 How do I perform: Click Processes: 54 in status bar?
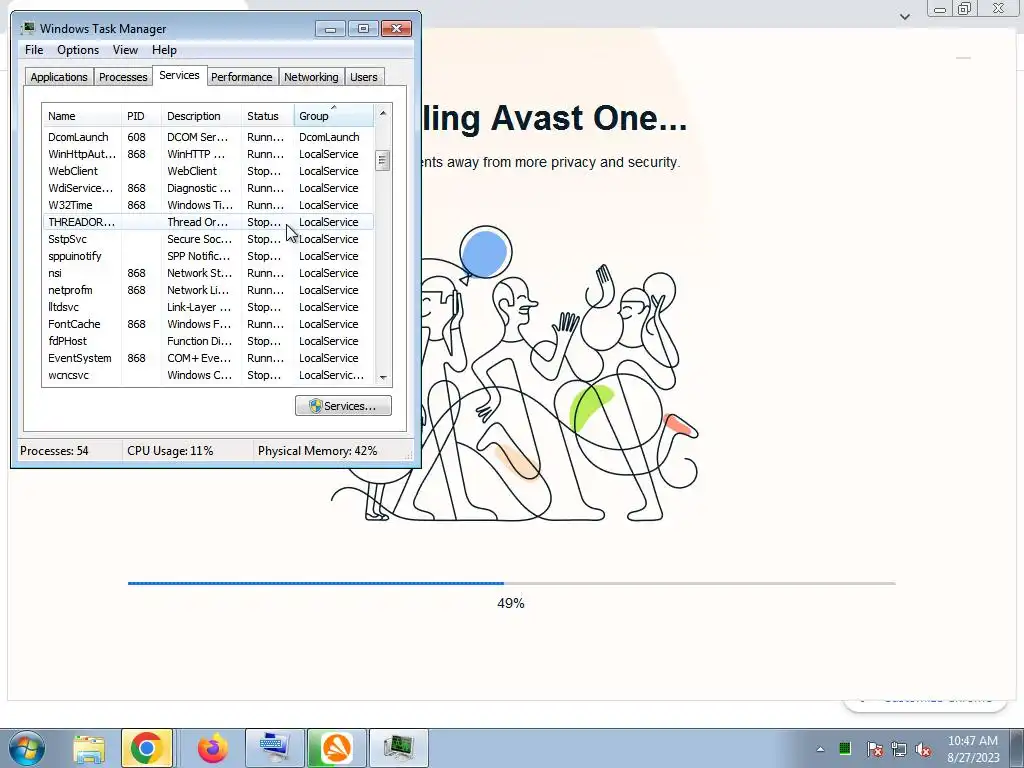54,451
